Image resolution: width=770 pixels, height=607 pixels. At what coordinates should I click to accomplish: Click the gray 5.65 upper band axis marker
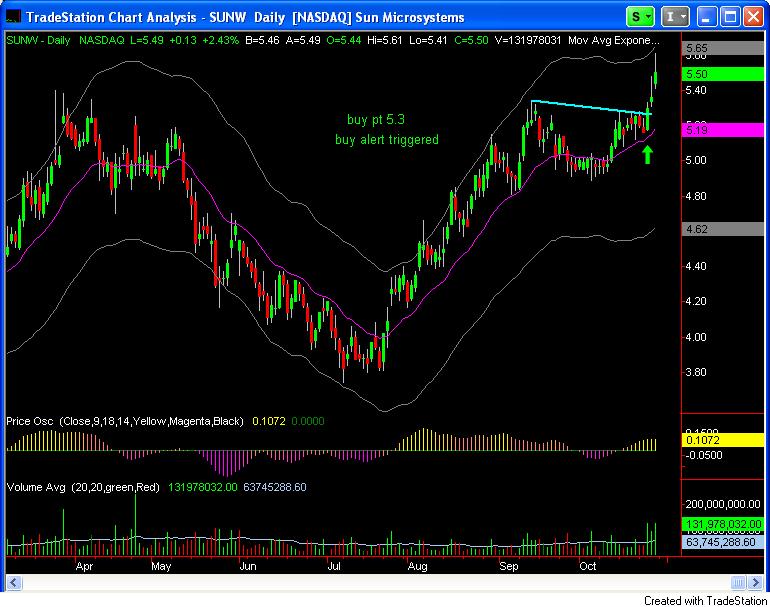pyautogui.click(x=723, y=48)
